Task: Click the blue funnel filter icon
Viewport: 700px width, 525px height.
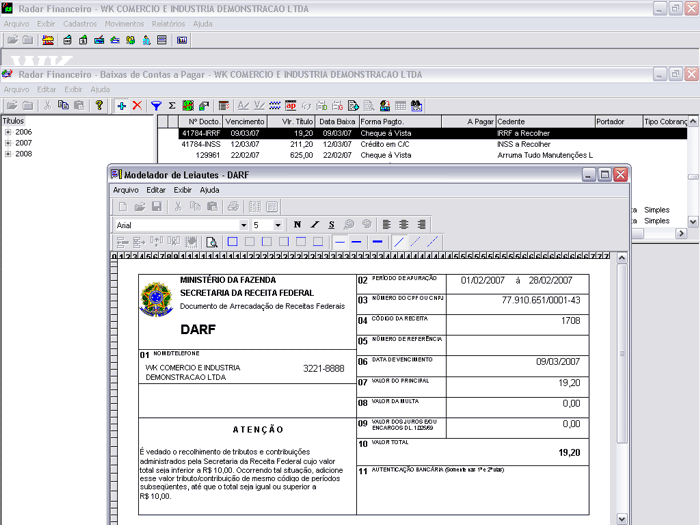Action: pos(156,105)
